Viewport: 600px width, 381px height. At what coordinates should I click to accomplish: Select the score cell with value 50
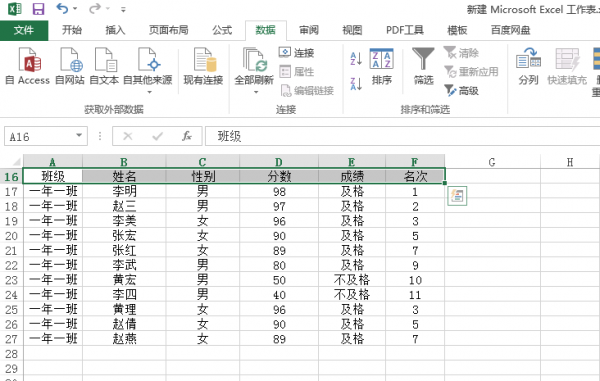click(x=279, y=280)
